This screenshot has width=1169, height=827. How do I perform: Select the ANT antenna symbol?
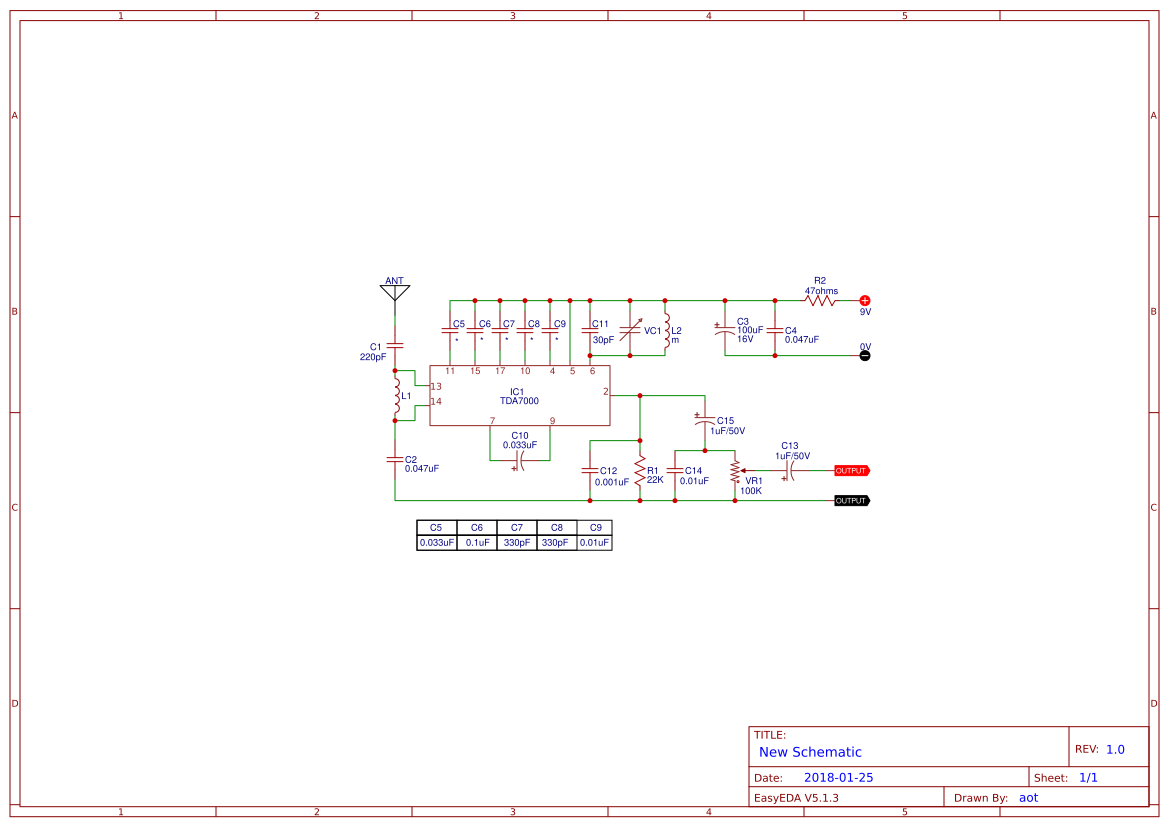tap(393, 289)
